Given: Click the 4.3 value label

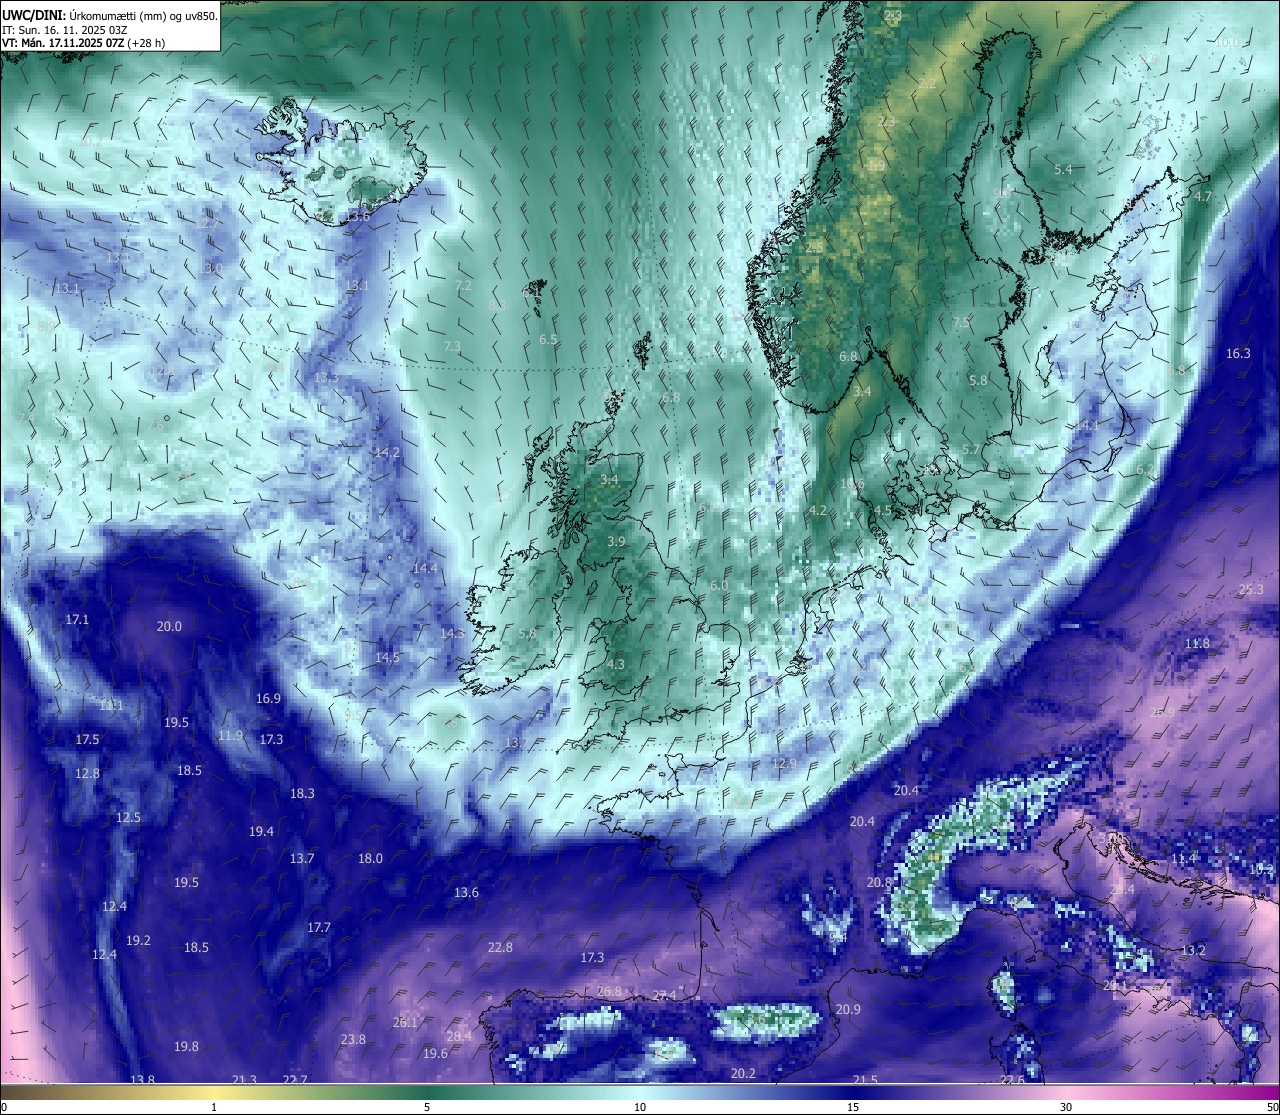Looking at the screenshot, I should (x=616, y=665).
